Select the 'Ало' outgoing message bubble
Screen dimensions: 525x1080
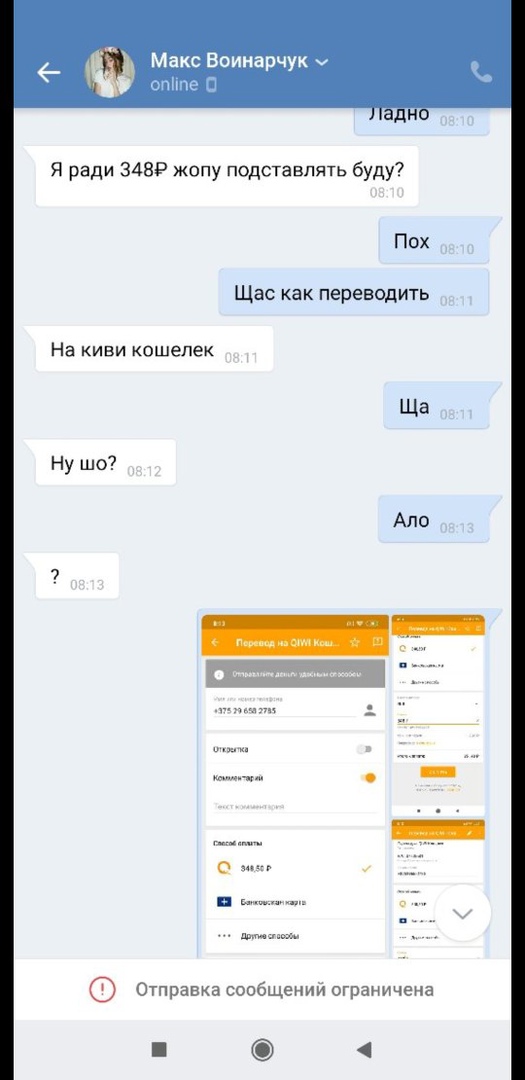point(435,519)
